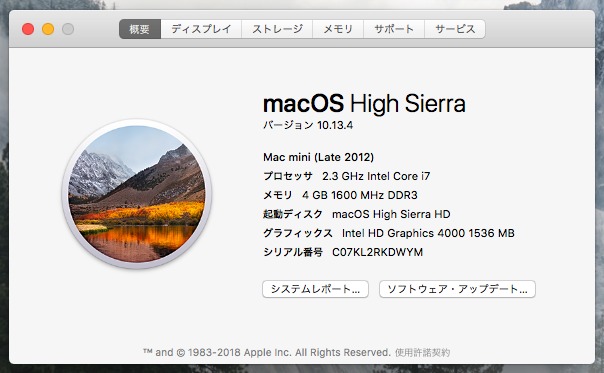The height and width of the screenshot is (373, 604).
Task: Click Intel HD Graphics 4000 1536 MB
Action: 428,233
